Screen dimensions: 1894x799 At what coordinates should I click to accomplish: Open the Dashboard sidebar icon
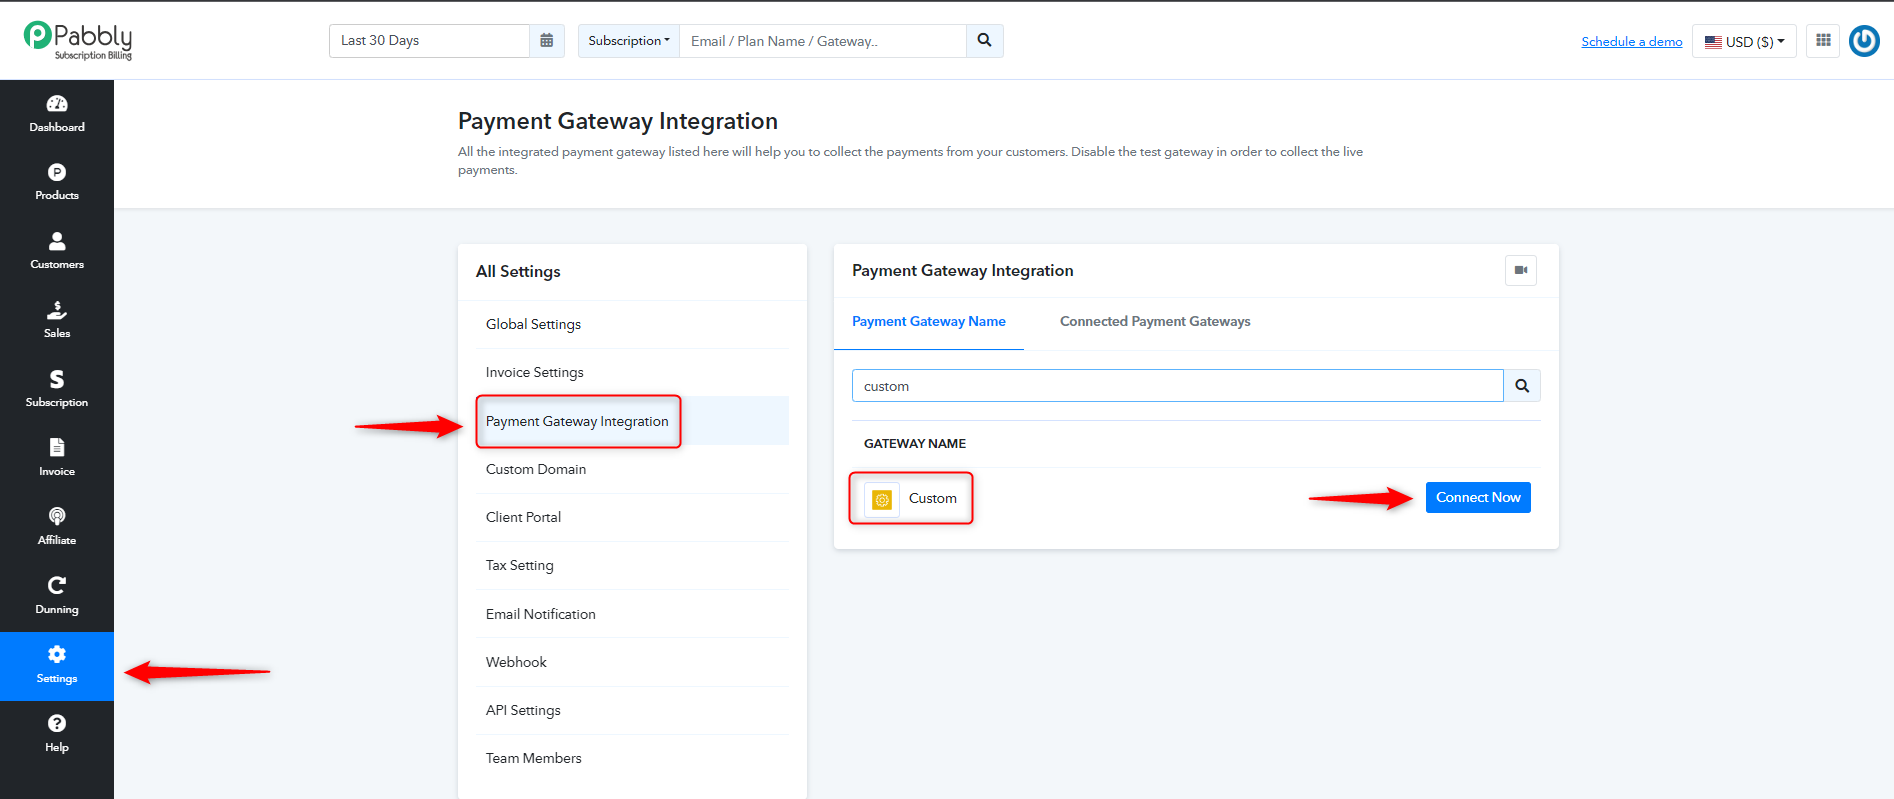(57, 113)
